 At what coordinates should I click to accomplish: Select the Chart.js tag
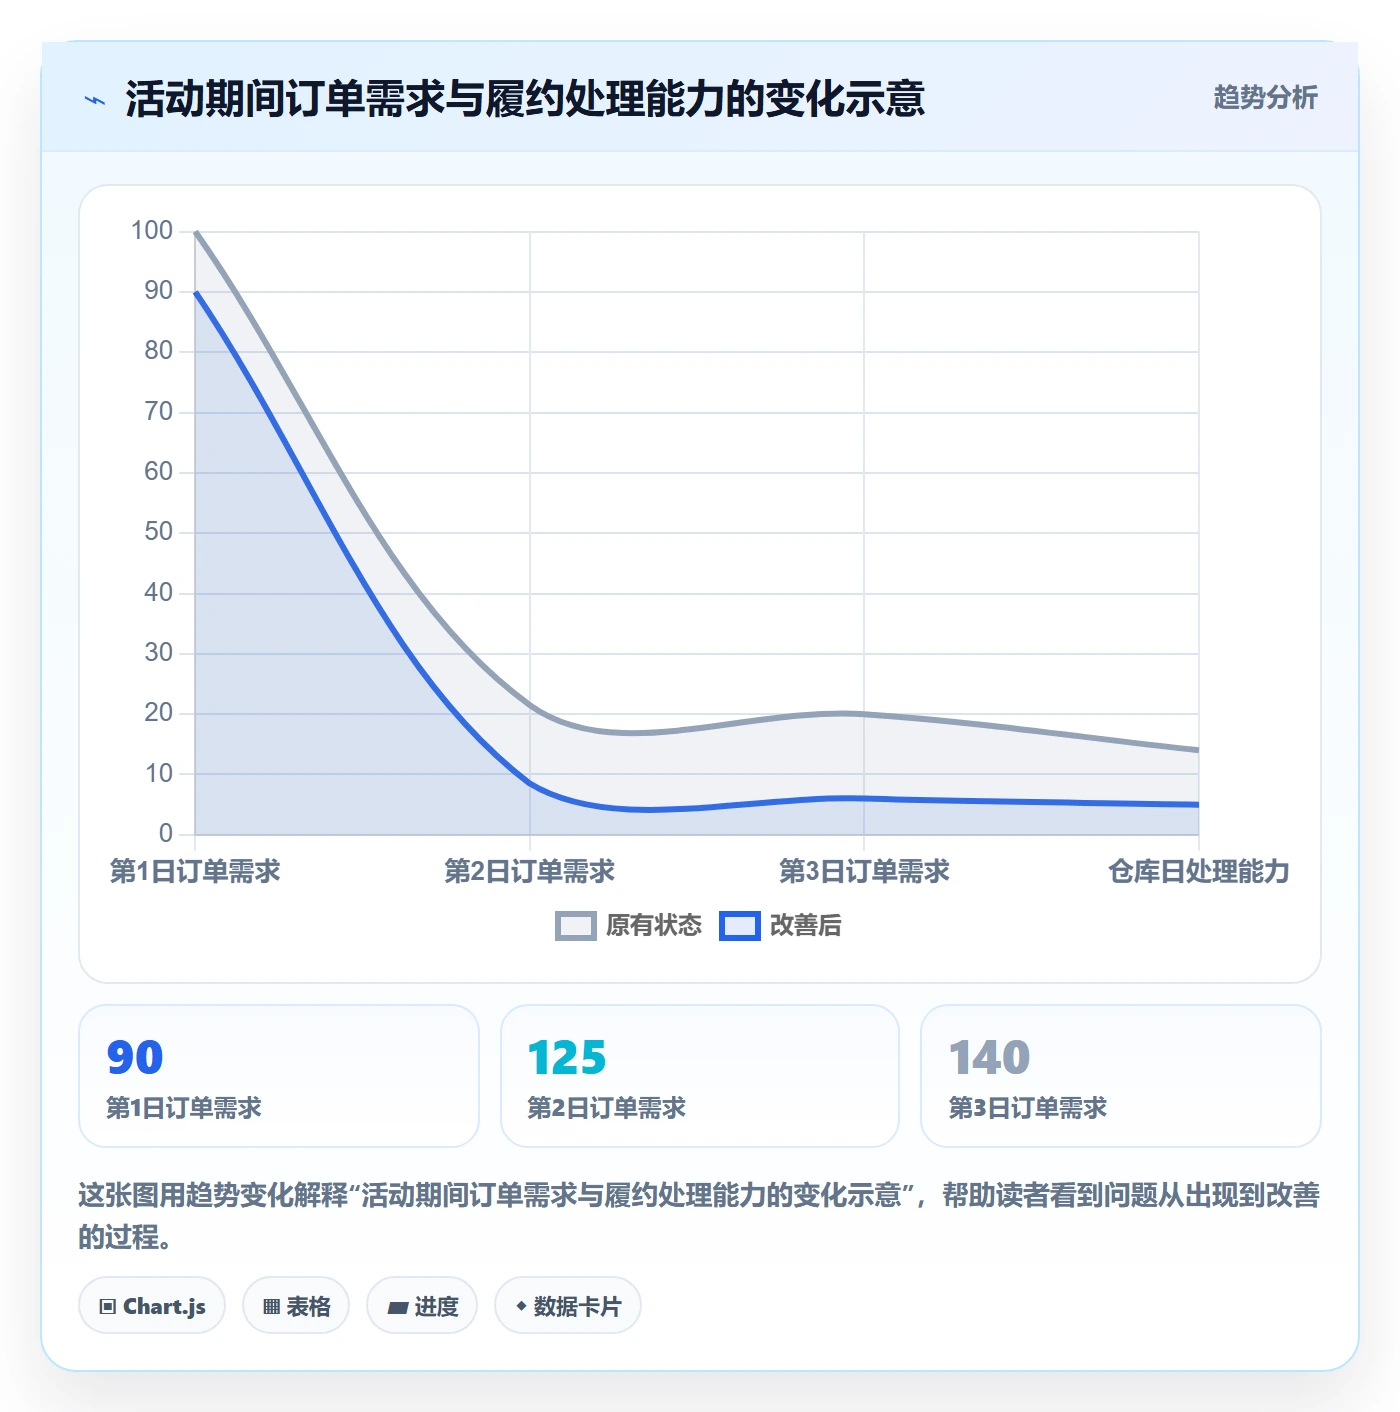(x=152, y=1305)
